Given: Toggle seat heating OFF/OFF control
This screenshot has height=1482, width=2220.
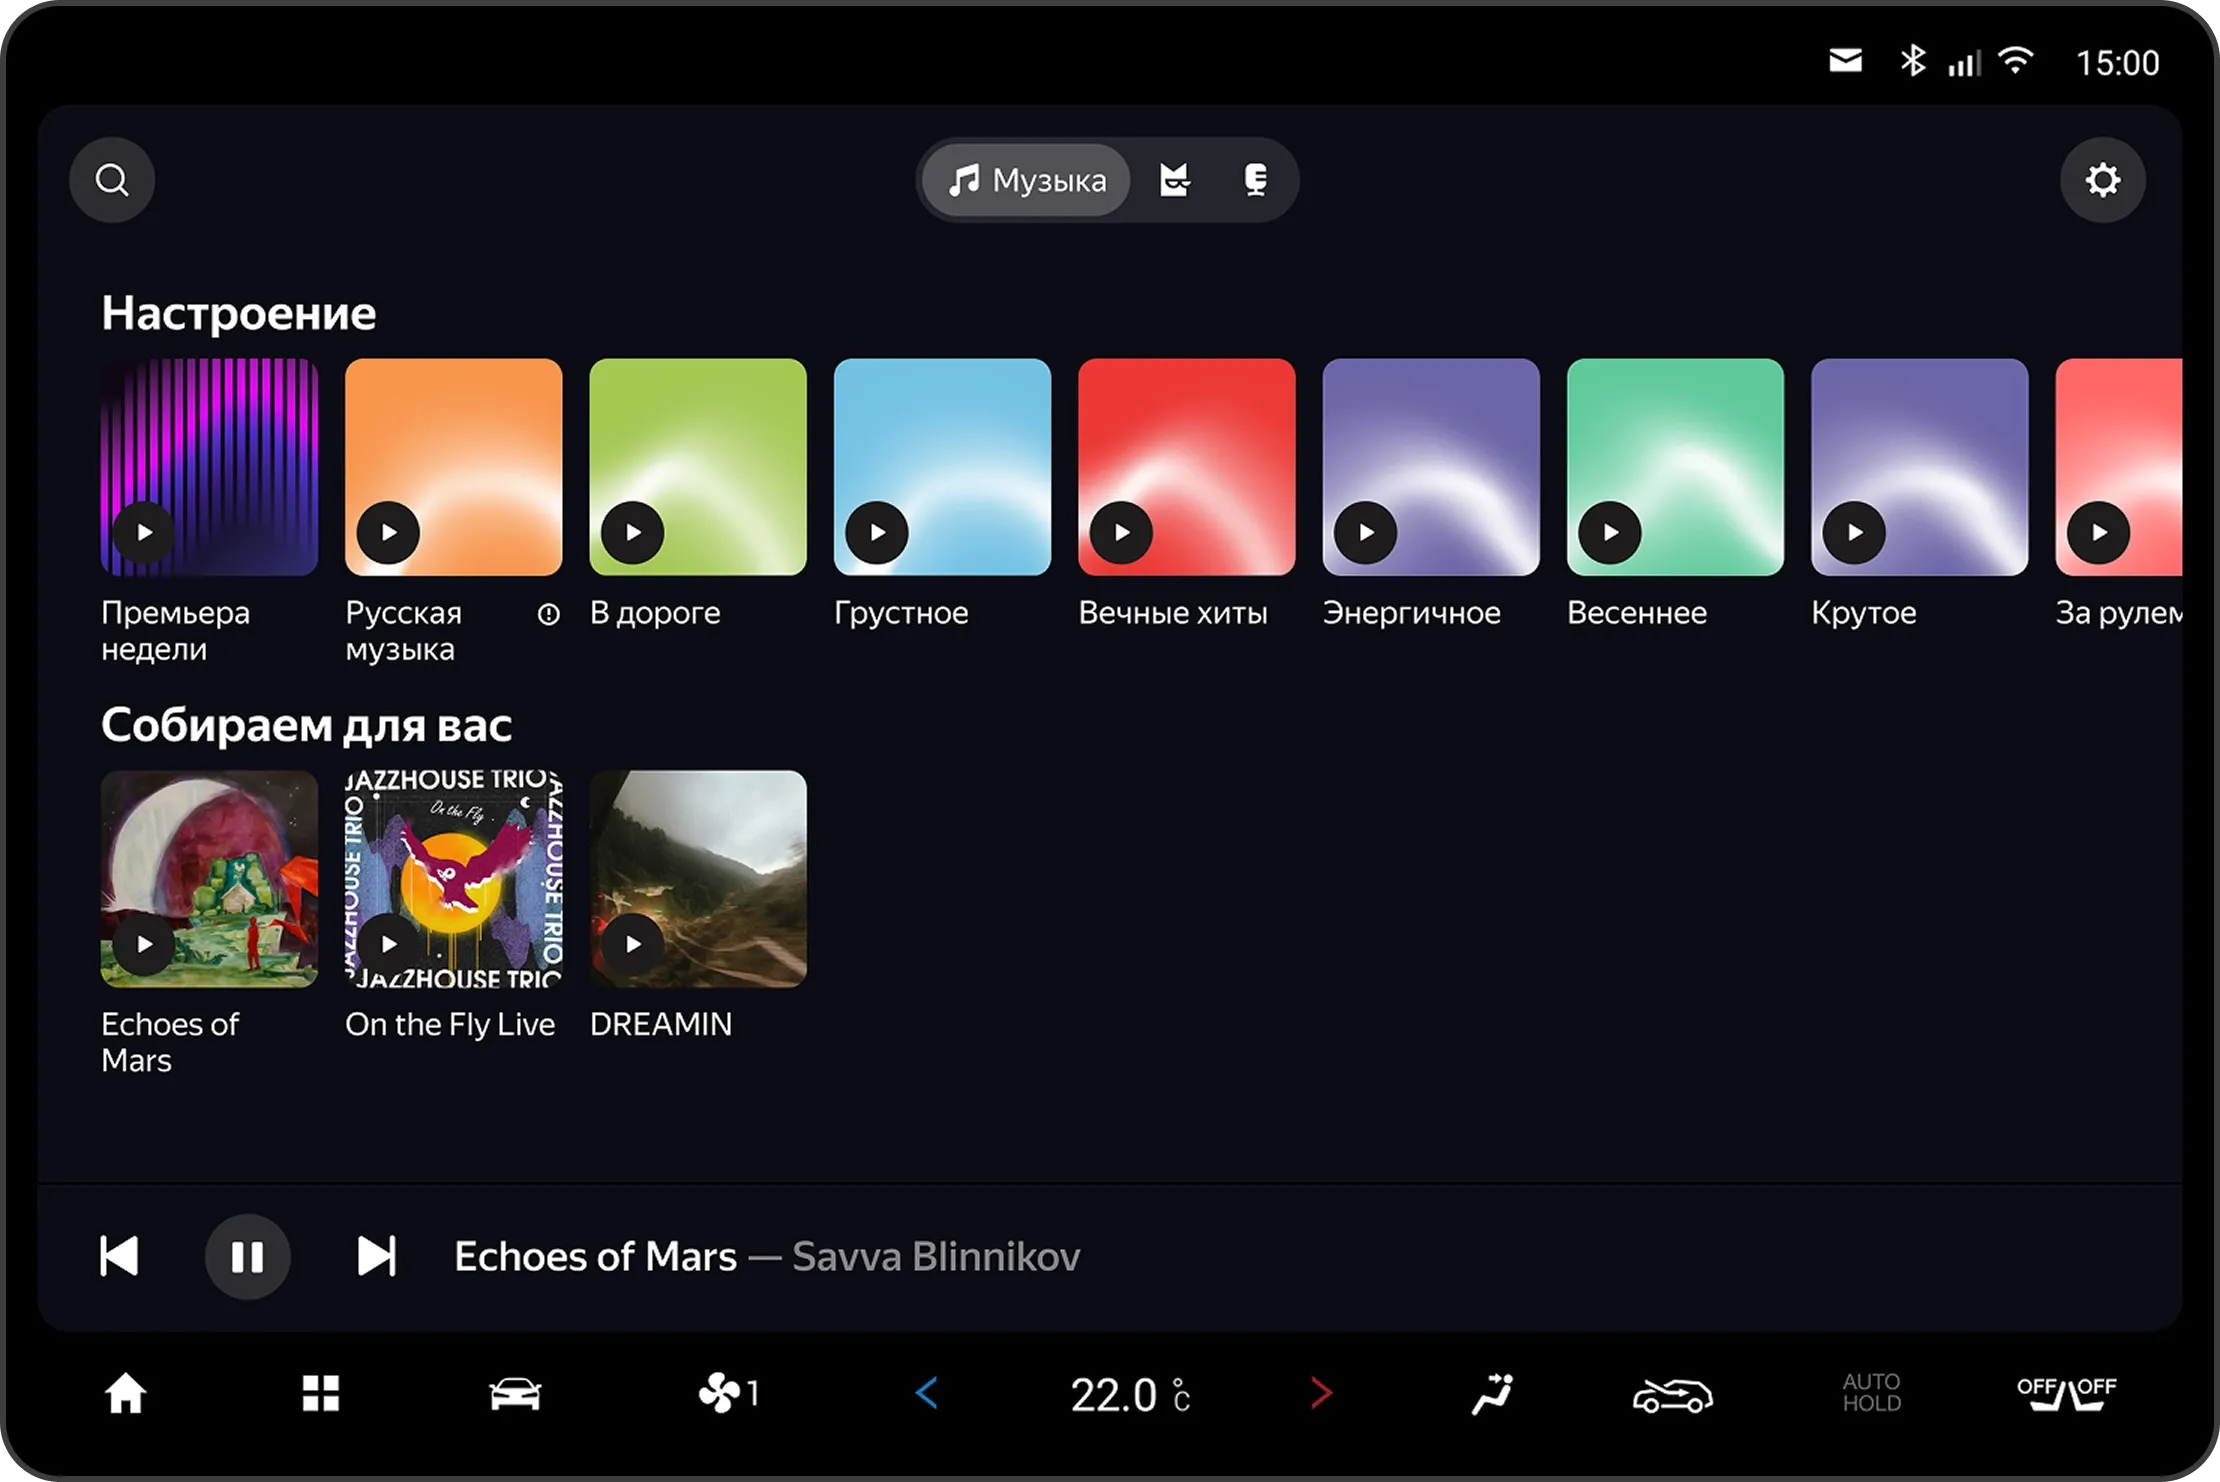Looking at the screenshot, I should tap(2066, 1393).
